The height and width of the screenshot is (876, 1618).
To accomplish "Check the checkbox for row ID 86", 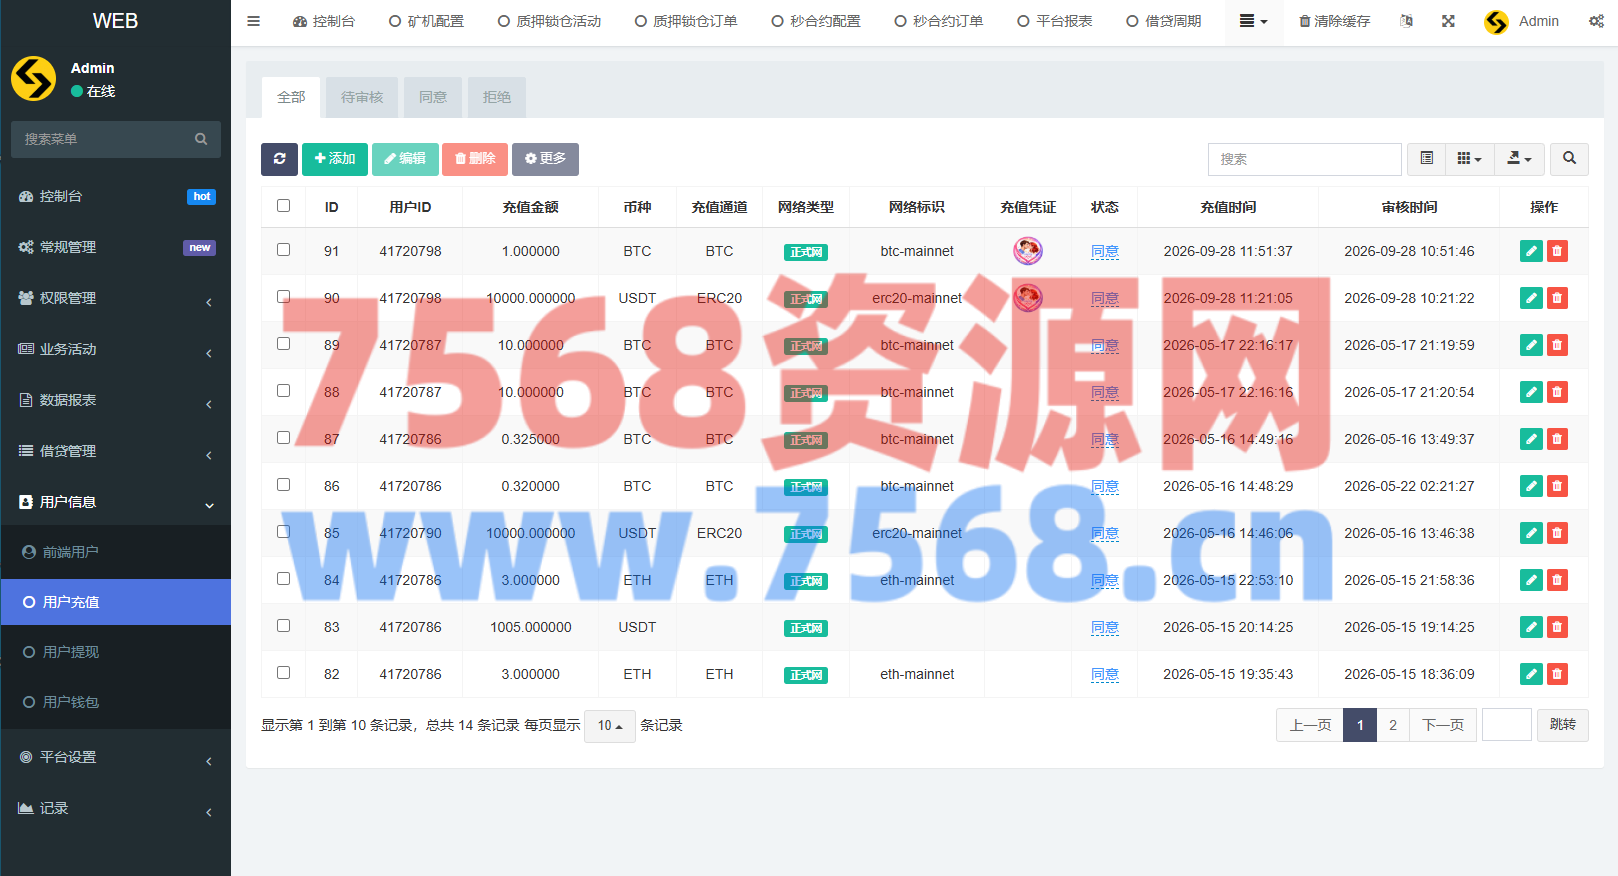I will [283, 485].
